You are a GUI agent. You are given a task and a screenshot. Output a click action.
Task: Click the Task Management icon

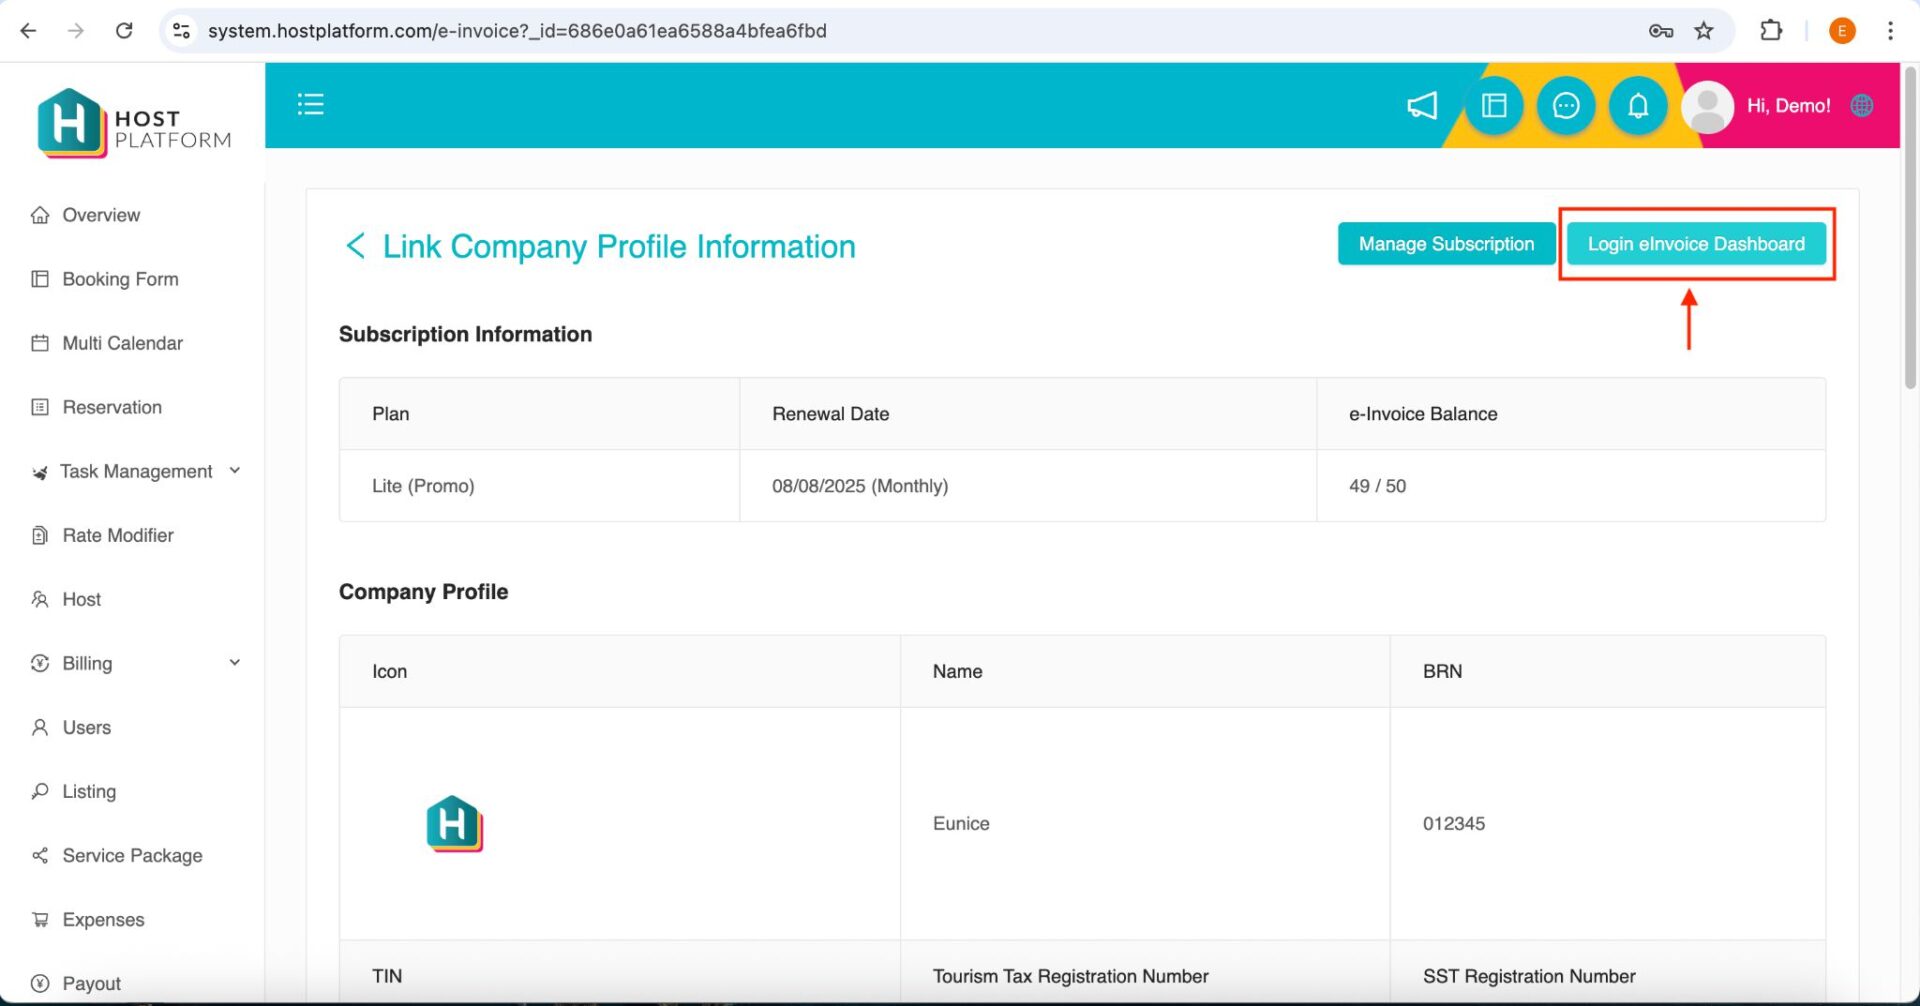[40, 472]
